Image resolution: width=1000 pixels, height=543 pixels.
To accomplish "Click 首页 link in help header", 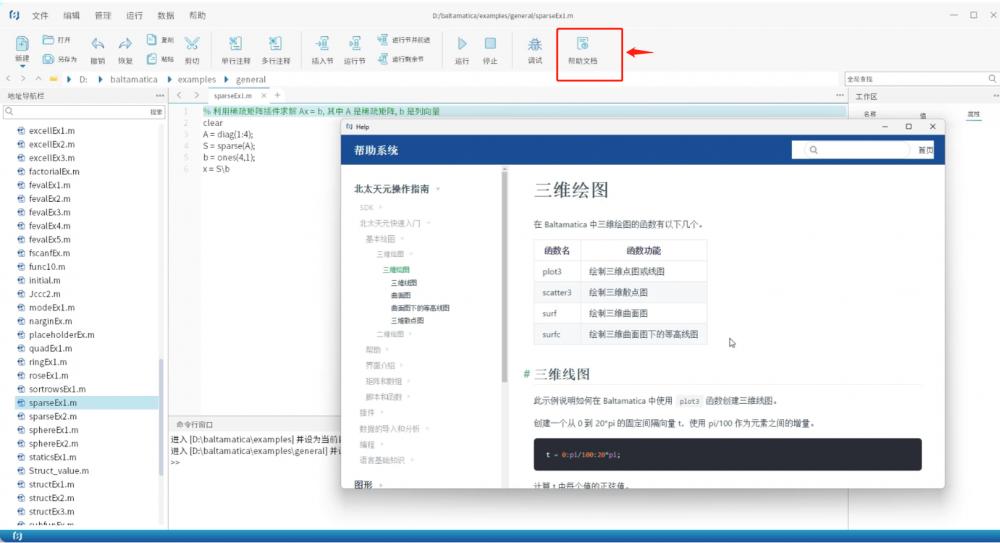I will click(925, 150).
